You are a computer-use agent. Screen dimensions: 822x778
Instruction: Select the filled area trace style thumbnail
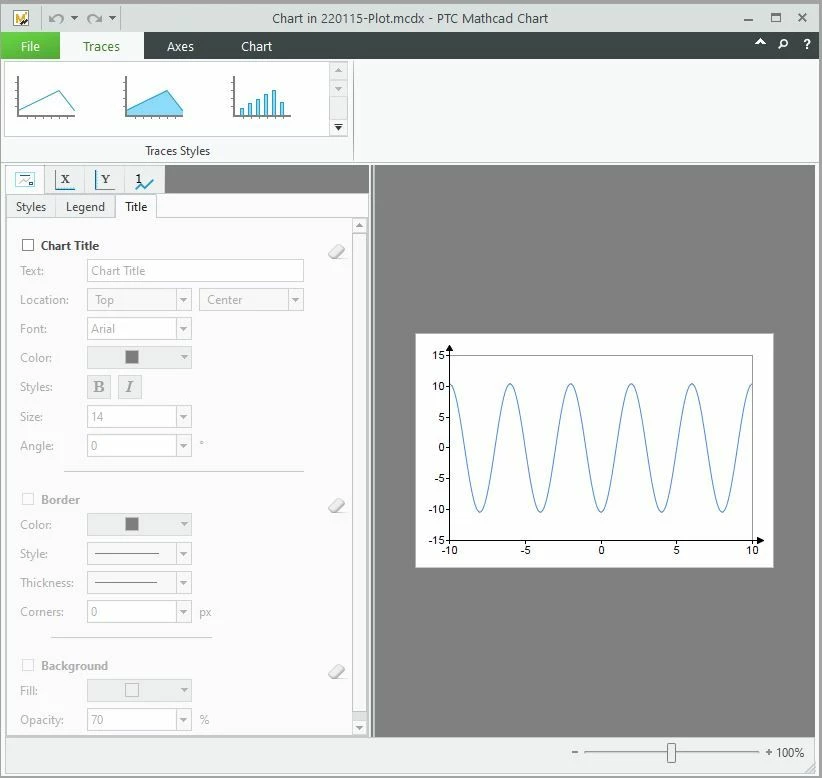154,97
